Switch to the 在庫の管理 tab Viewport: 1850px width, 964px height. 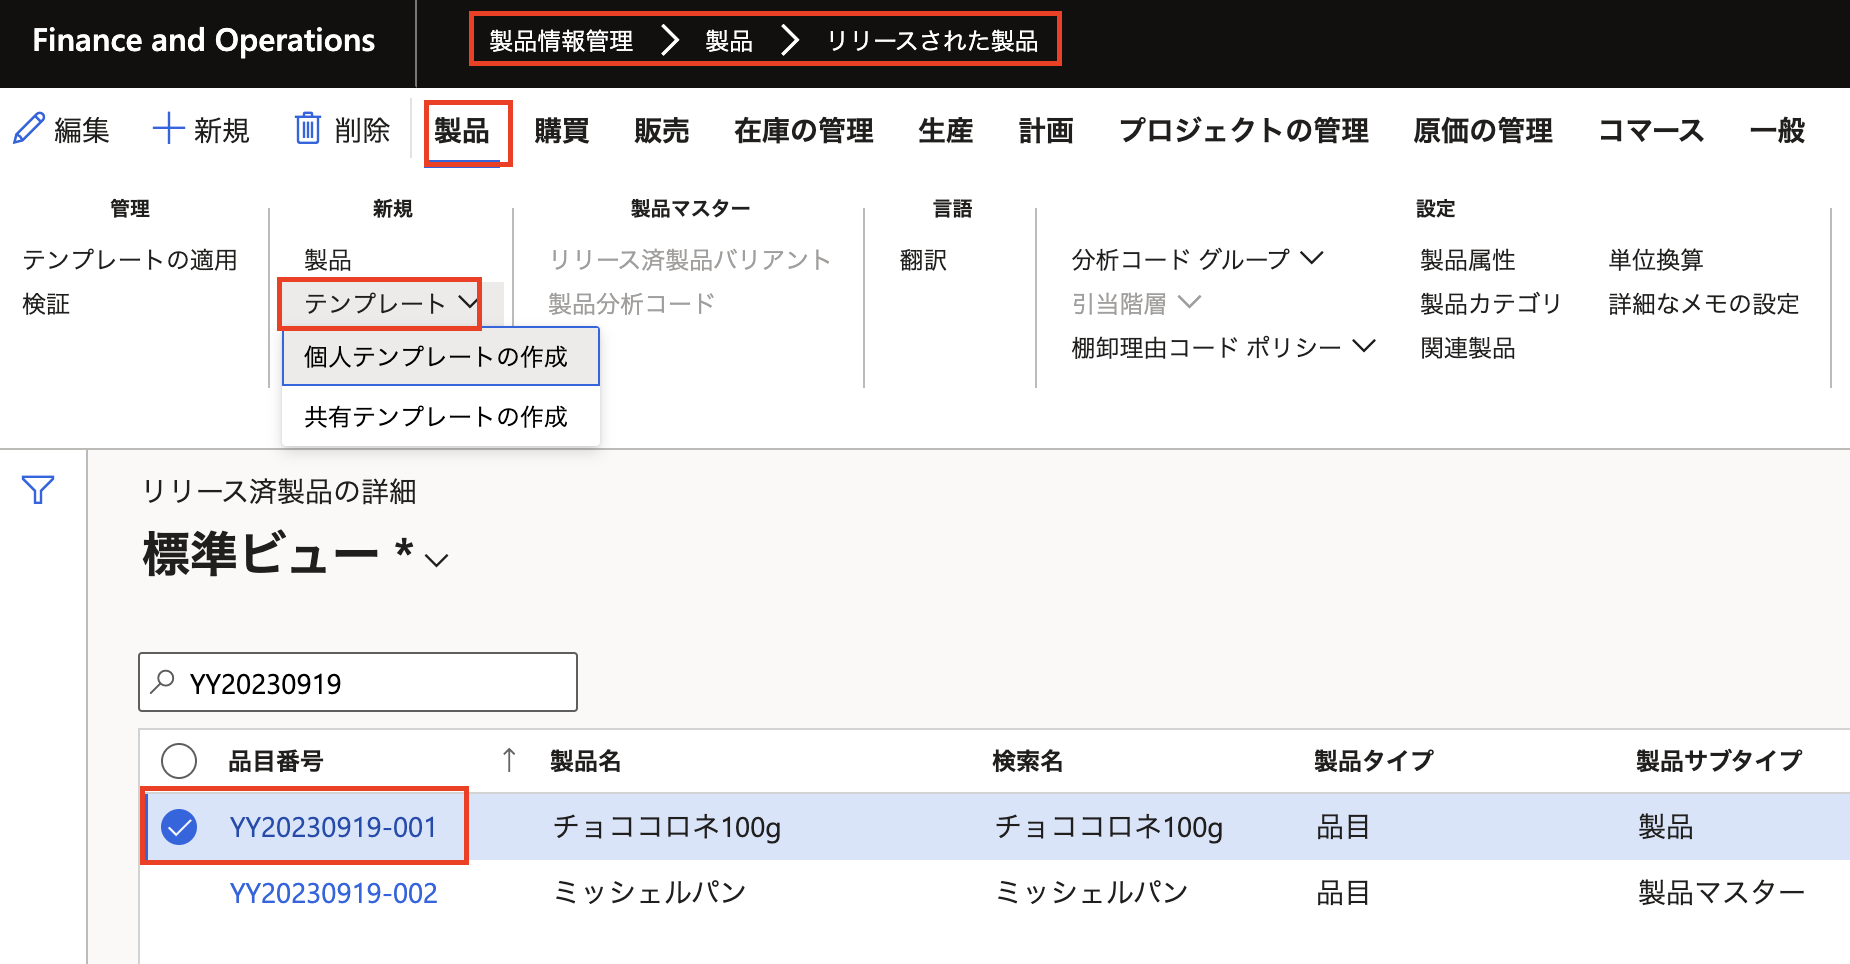point(802,130)
